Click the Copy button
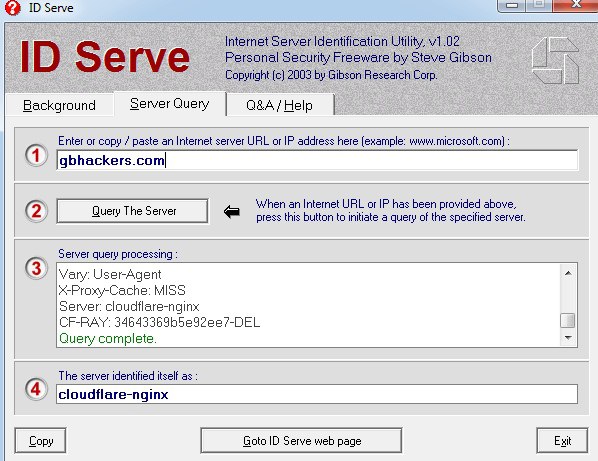The height and width of the screenshot is (461, 598). pos(40,440)
